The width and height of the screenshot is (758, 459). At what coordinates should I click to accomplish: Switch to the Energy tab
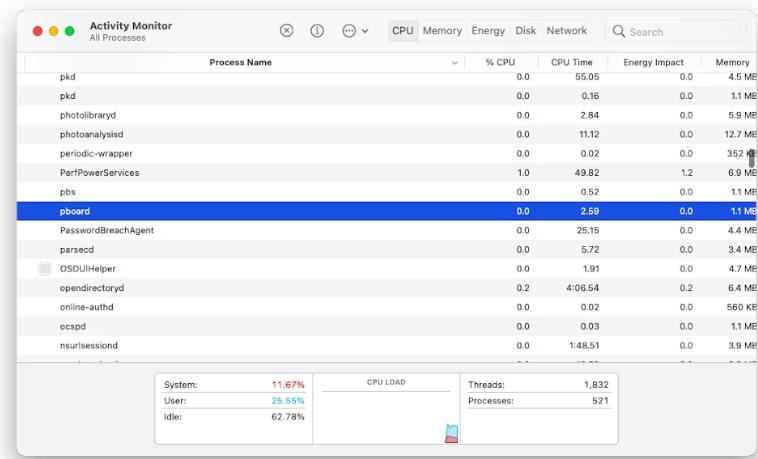(488, 31)
